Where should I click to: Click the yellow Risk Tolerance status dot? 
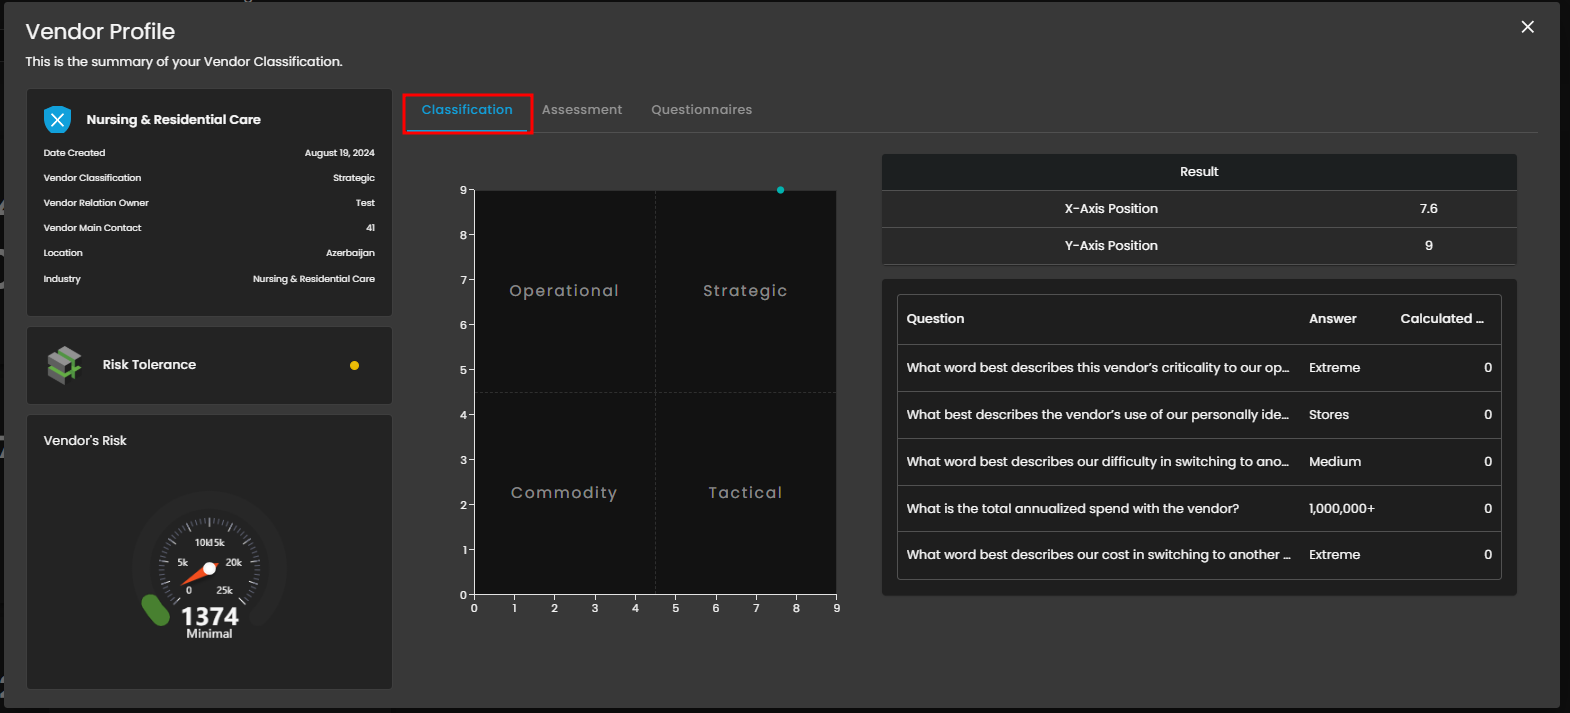(354, 366)
